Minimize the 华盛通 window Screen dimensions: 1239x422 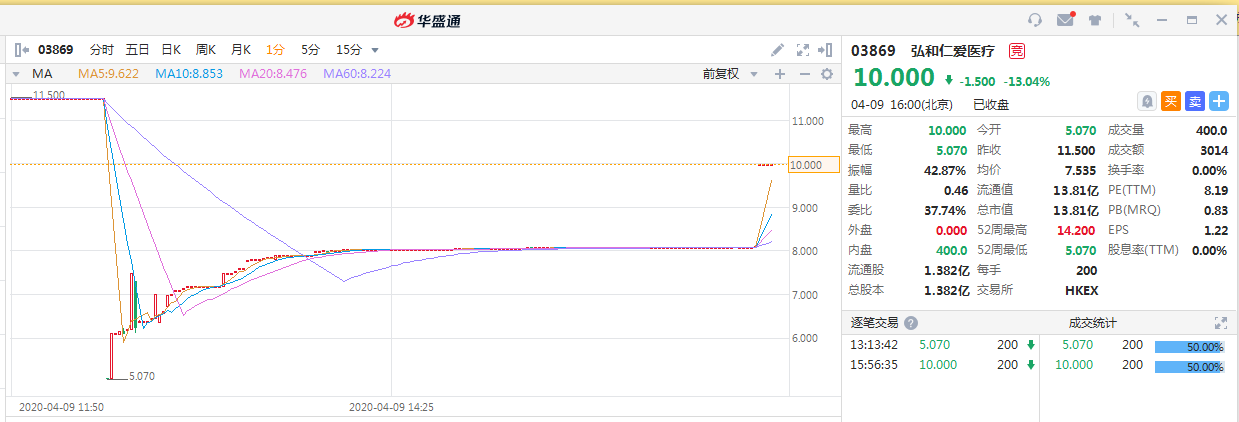click(x=1161, y=20)
